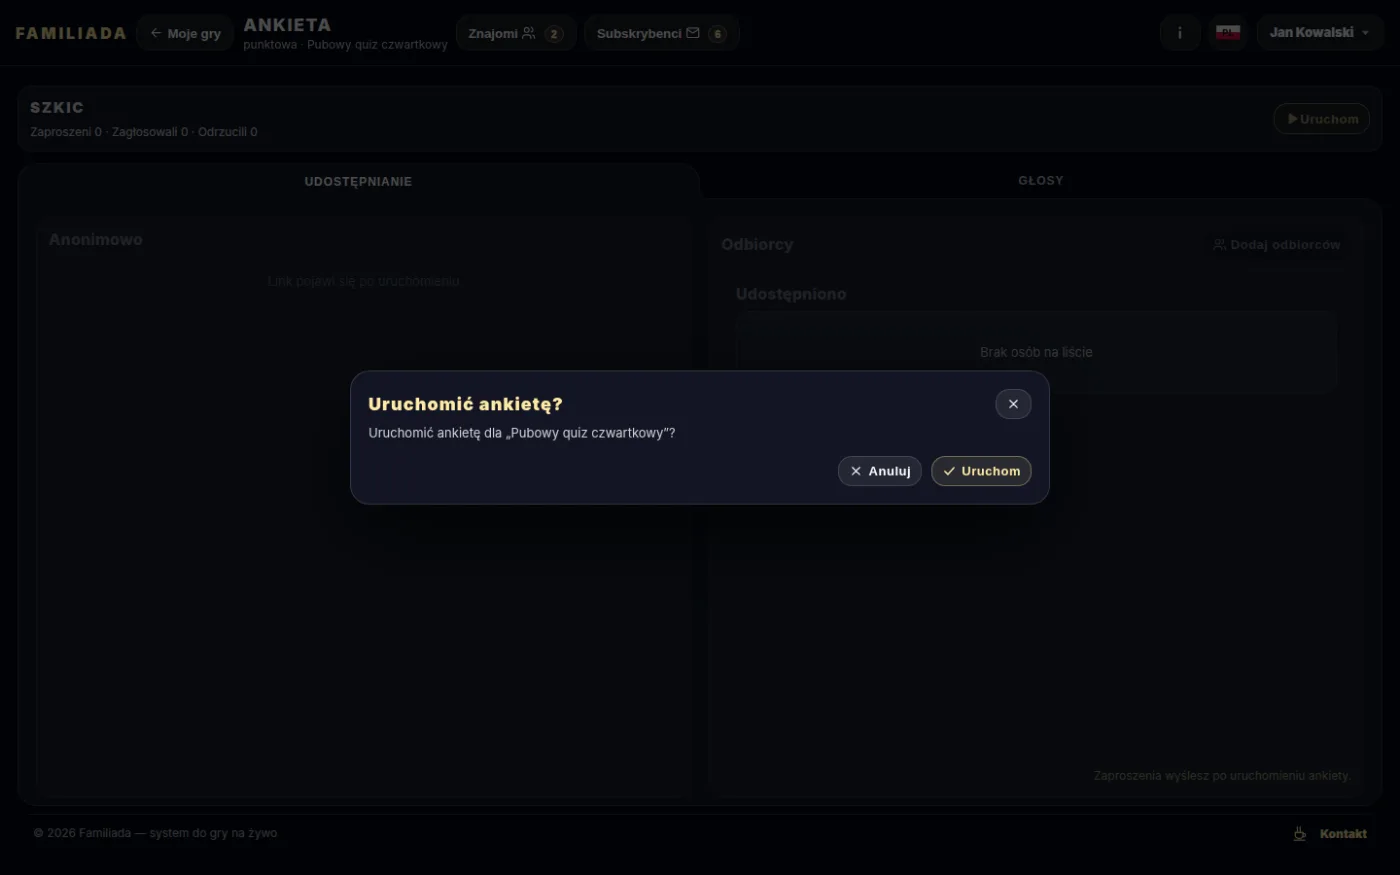
Task: Click the subtitle "punktowa · Pubowy quiz czwartkowy"
Action: (x=345, y=45)
